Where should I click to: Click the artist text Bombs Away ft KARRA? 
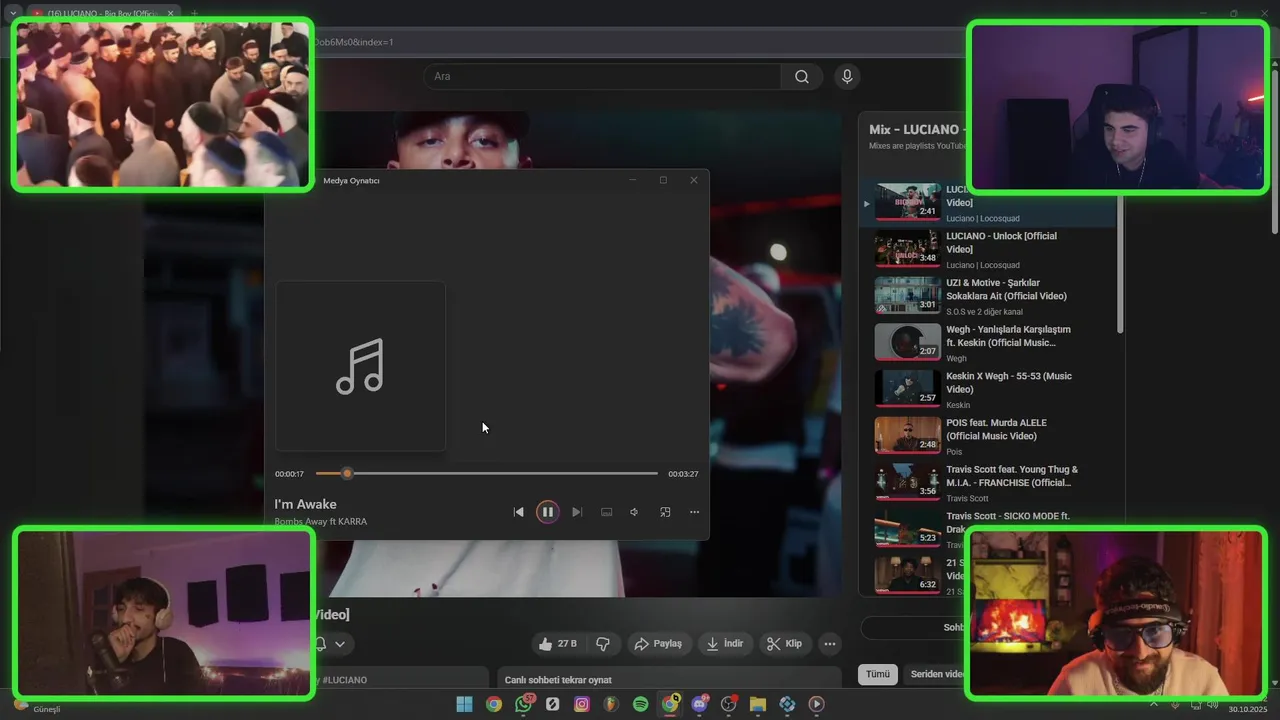pos(320,521)
